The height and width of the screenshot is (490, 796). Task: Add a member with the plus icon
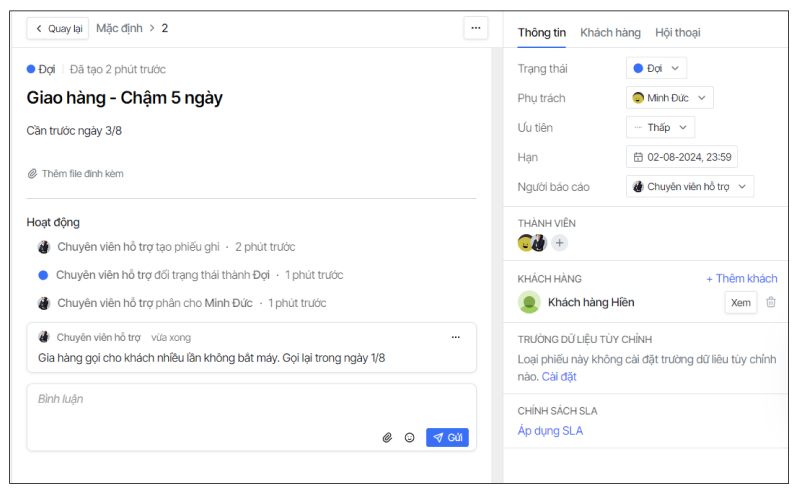click(x=559, y=243)
